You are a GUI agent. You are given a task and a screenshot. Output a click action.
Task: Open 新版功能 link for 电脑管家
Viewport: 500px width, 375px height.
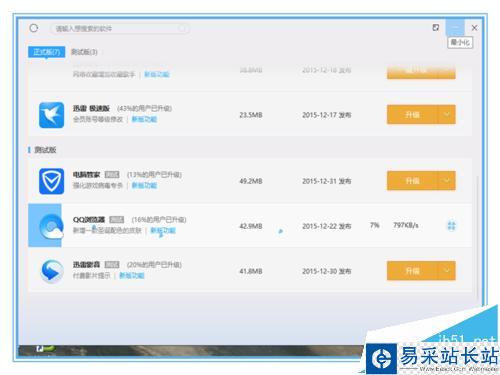[x=144, y=185]
